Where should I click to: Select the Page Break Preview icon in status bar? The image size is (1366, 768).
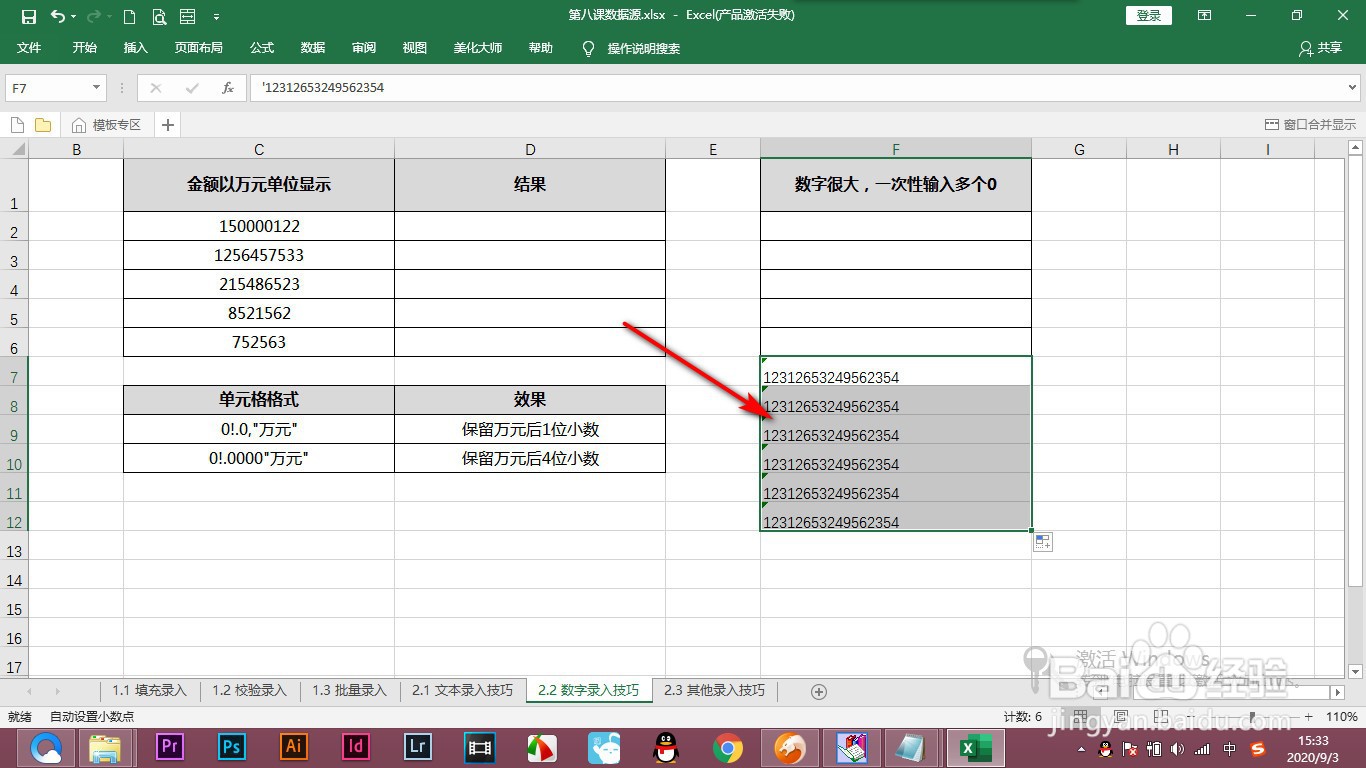(1160, 716)
